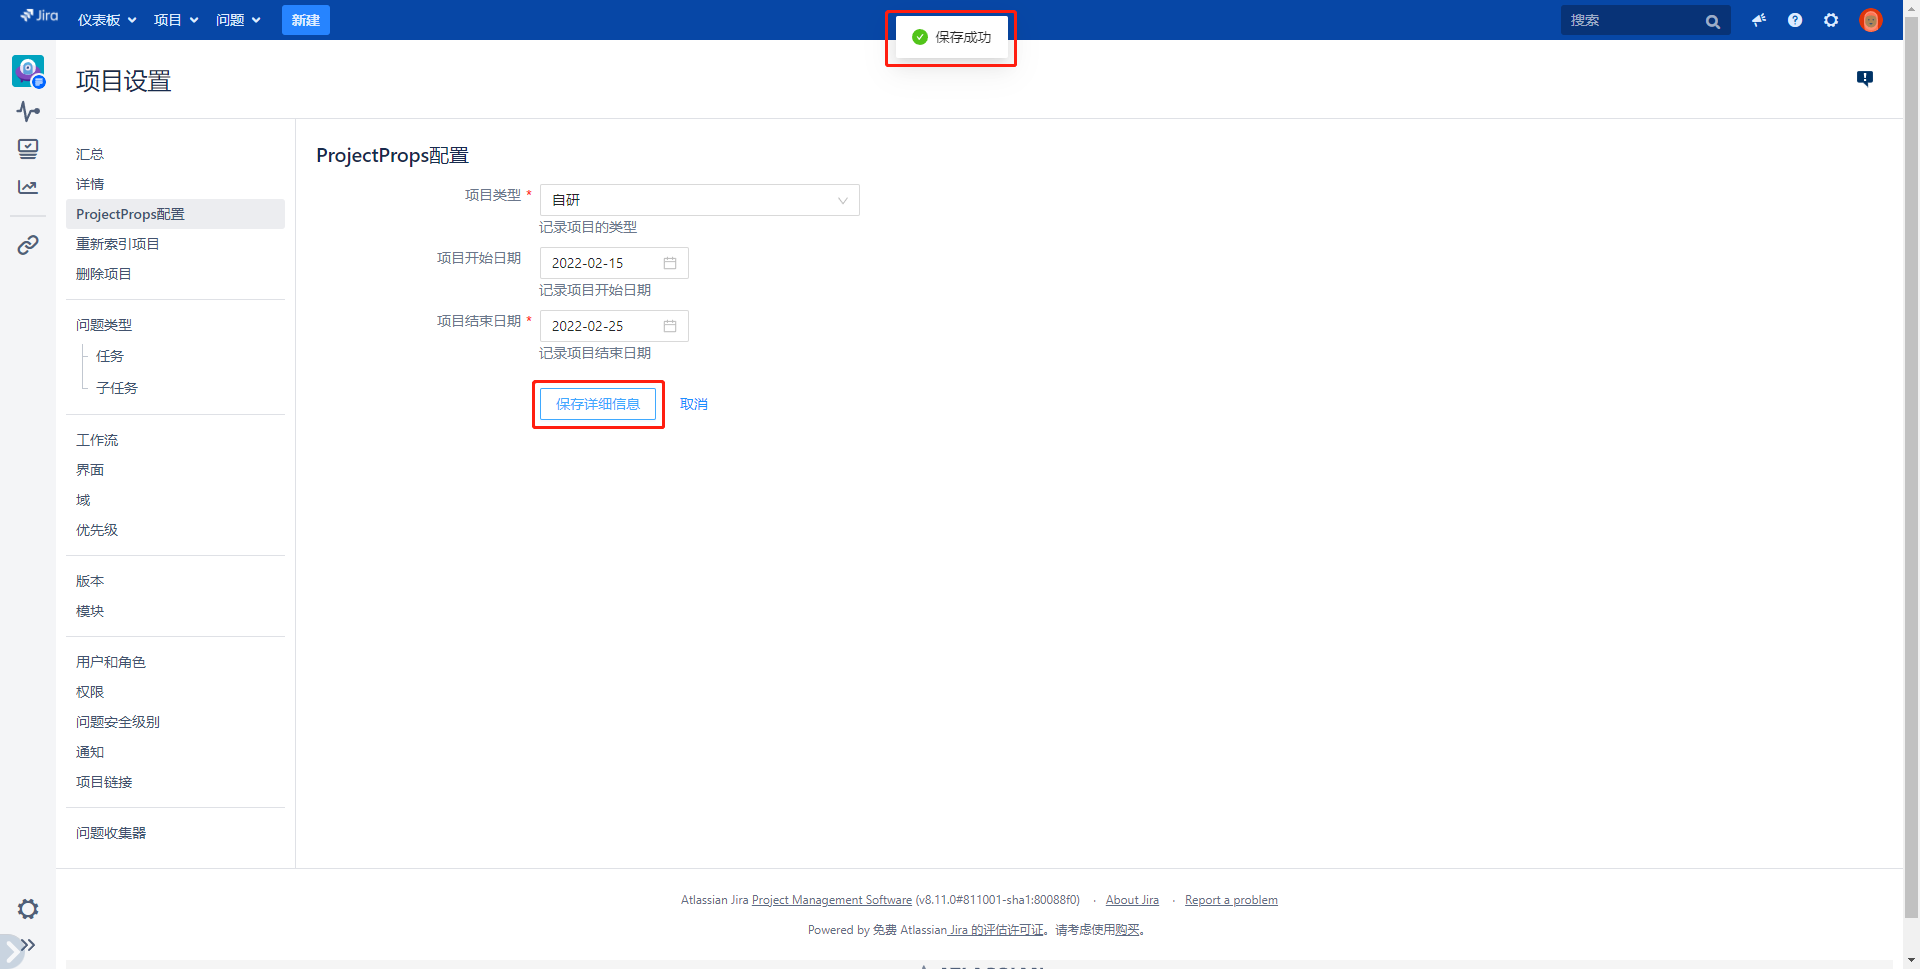Open the 仪表板 dropdown menu
Viewport: 1920px width, 969px height.
[x=107, y=20]
